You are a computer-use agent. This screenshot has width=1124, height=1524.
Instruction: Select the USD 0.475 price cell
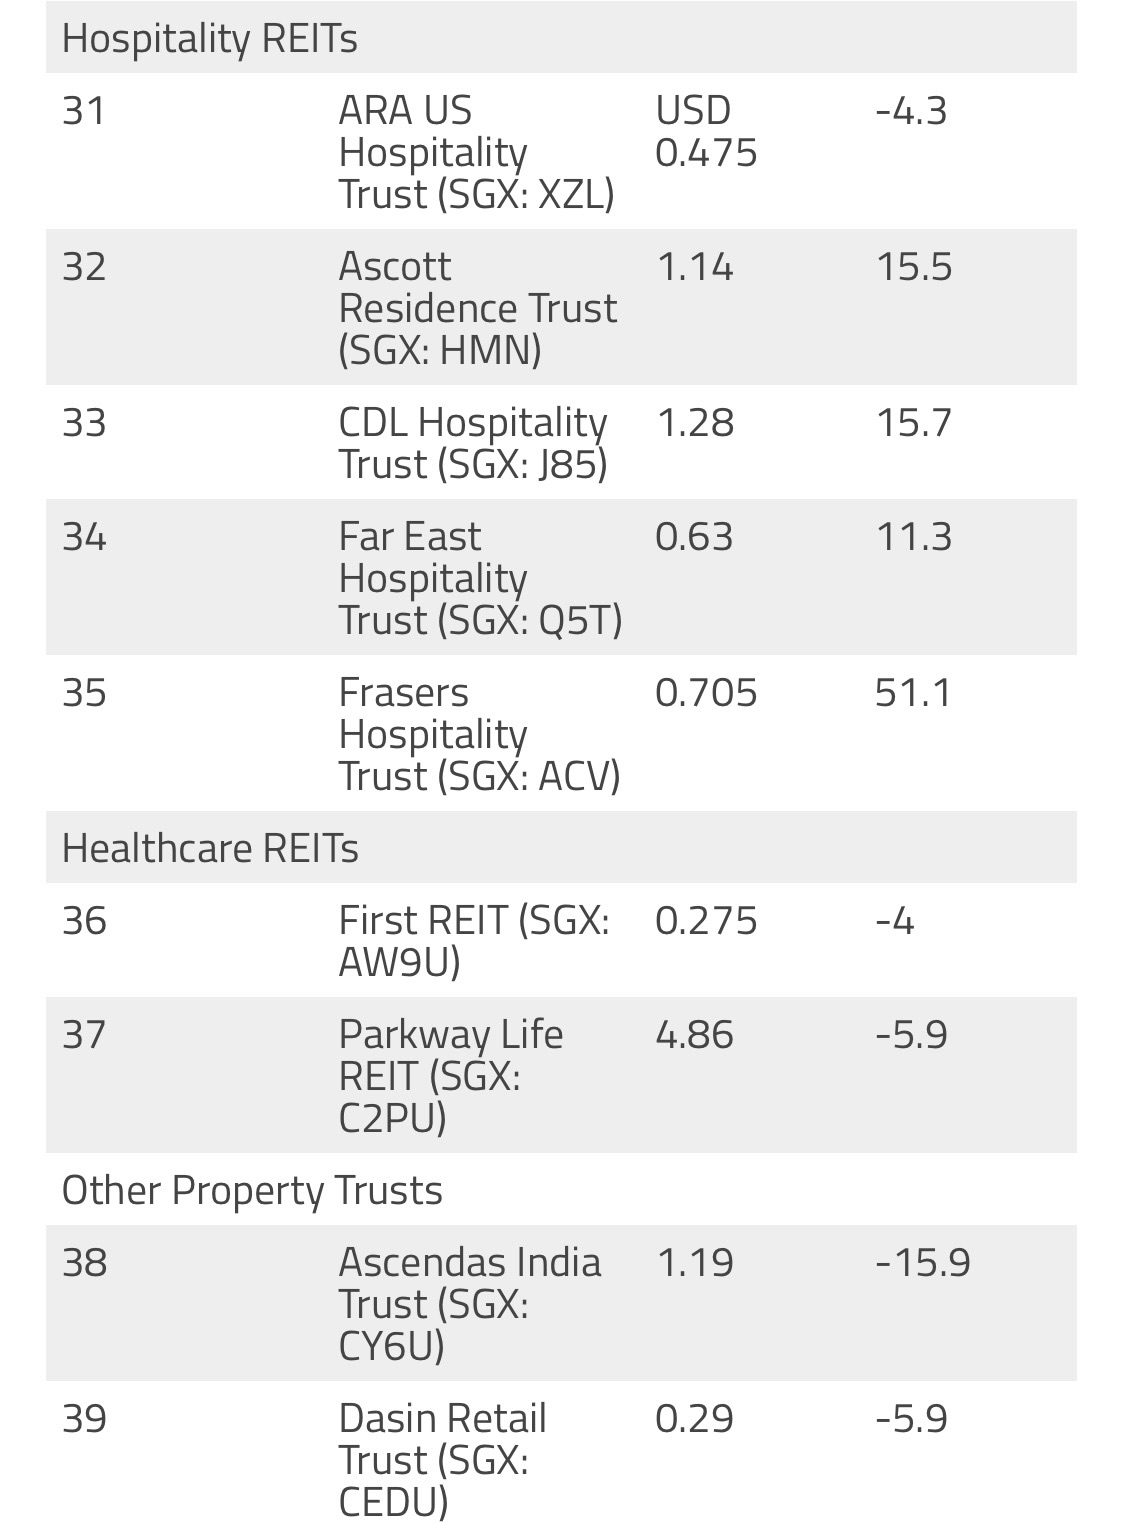[x=706, y=131]
